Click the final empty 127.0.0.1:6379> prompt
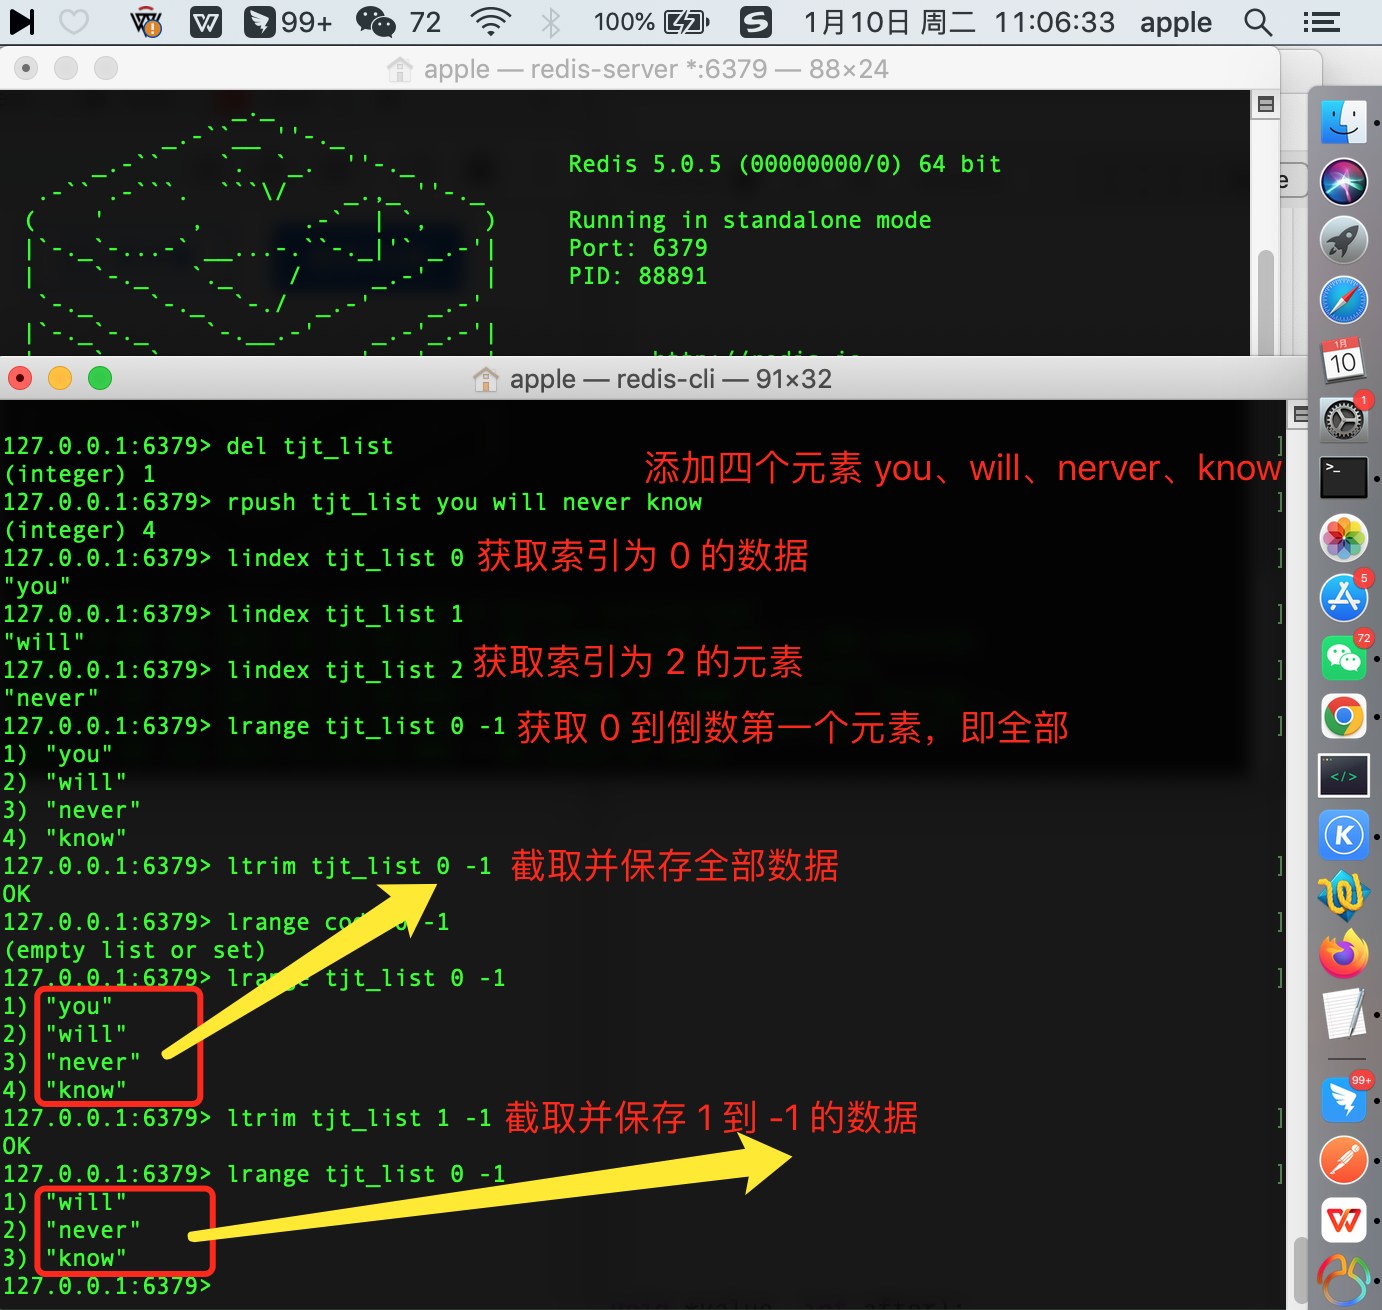Viewport: 1382px width, 1310px height. coord(107,1286)
